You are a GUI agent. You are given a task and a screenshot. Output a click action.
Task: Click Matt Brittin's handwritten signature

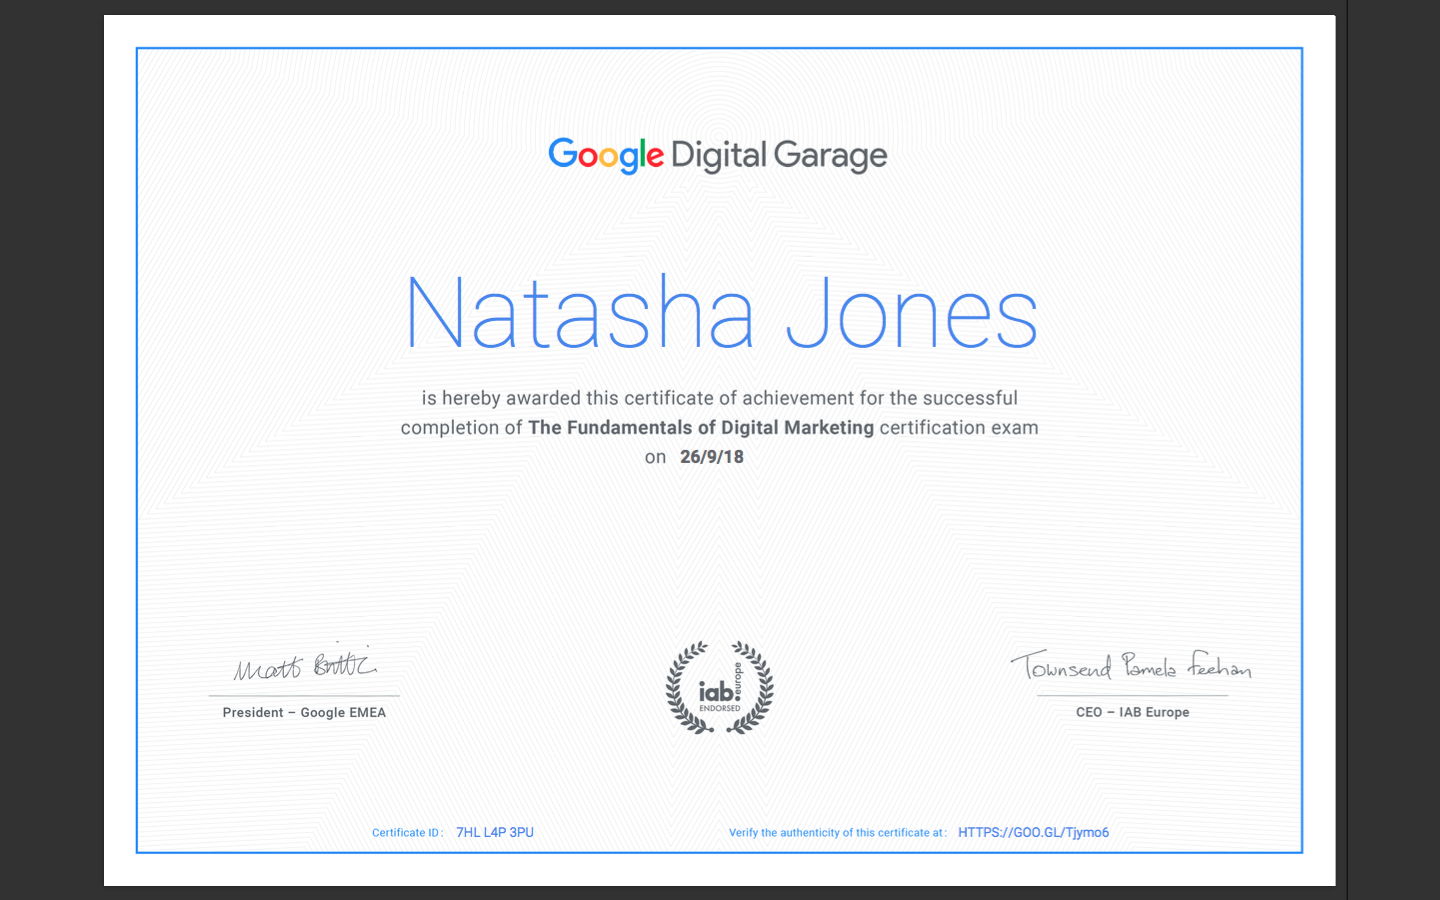click(x=305, y=663)
